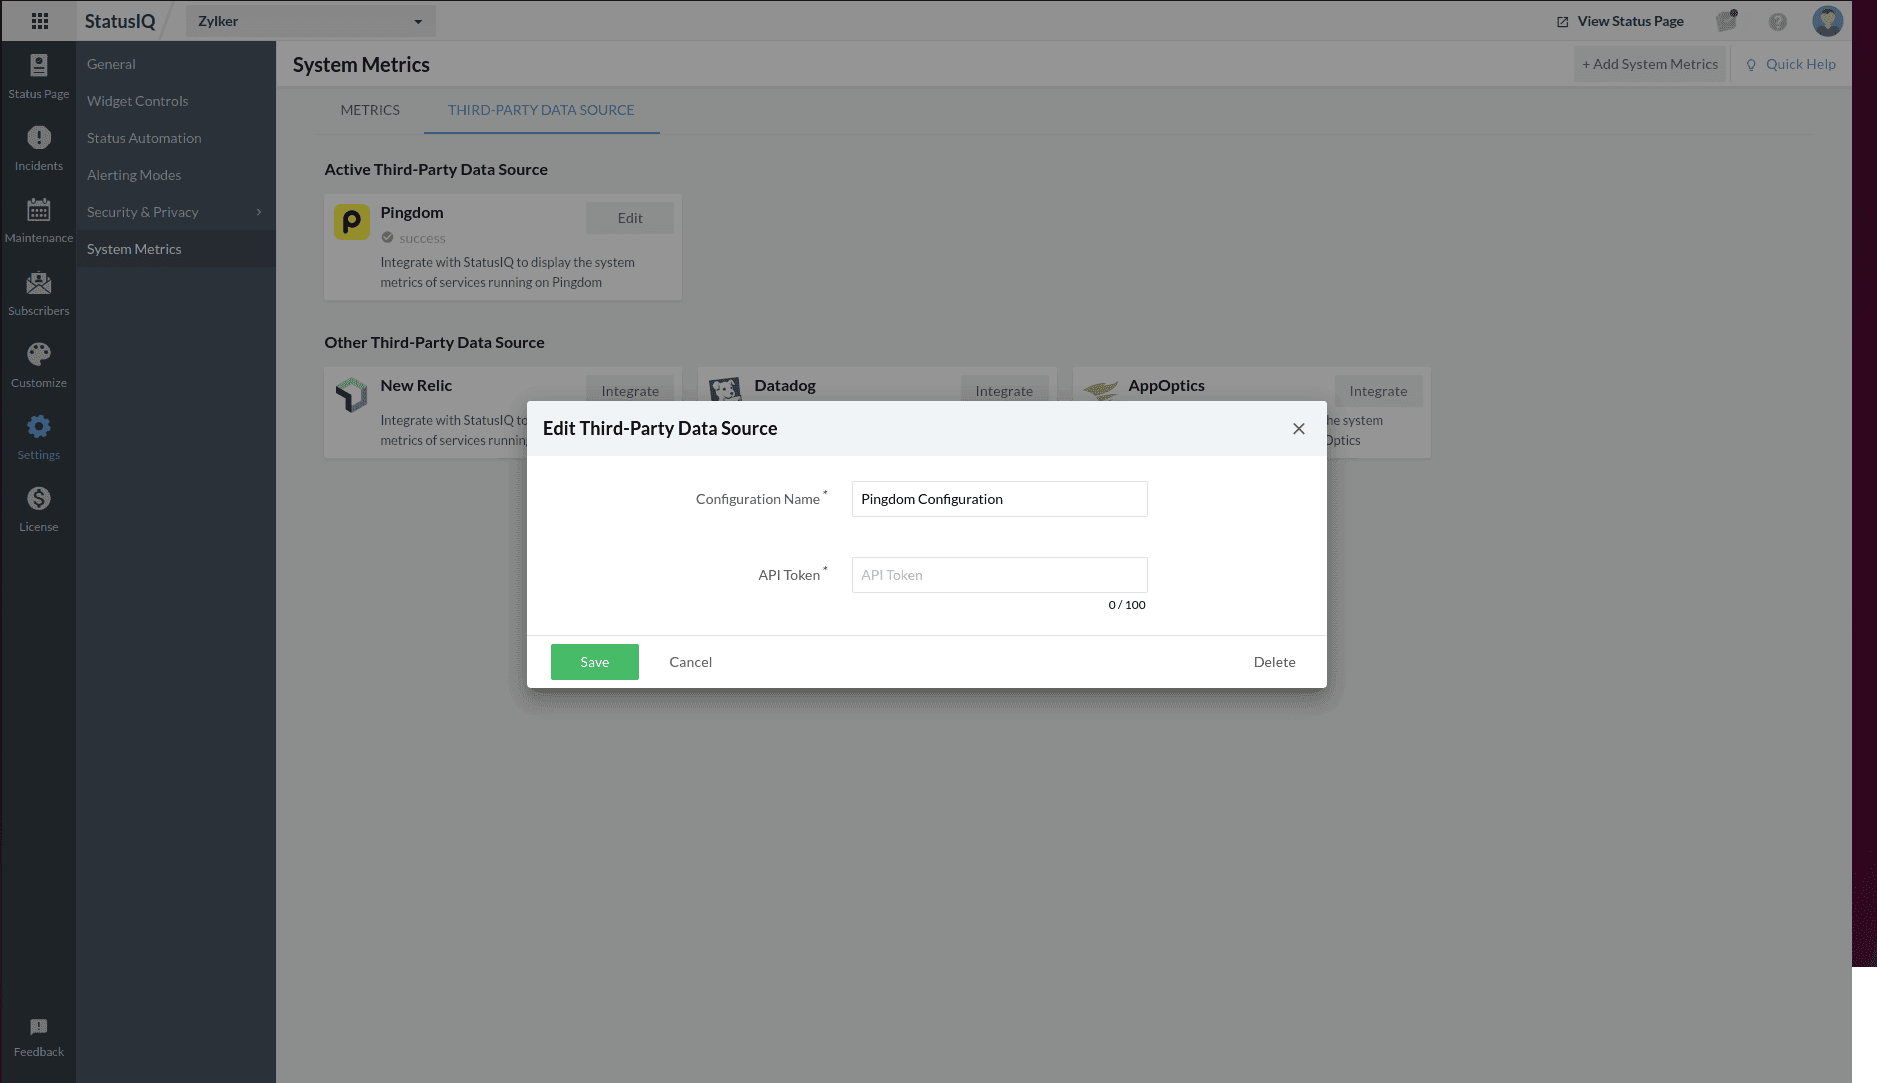This screenshot has height=1083, width=1877.
Task: Cancel editing the data source
Action: click(690, 662)
